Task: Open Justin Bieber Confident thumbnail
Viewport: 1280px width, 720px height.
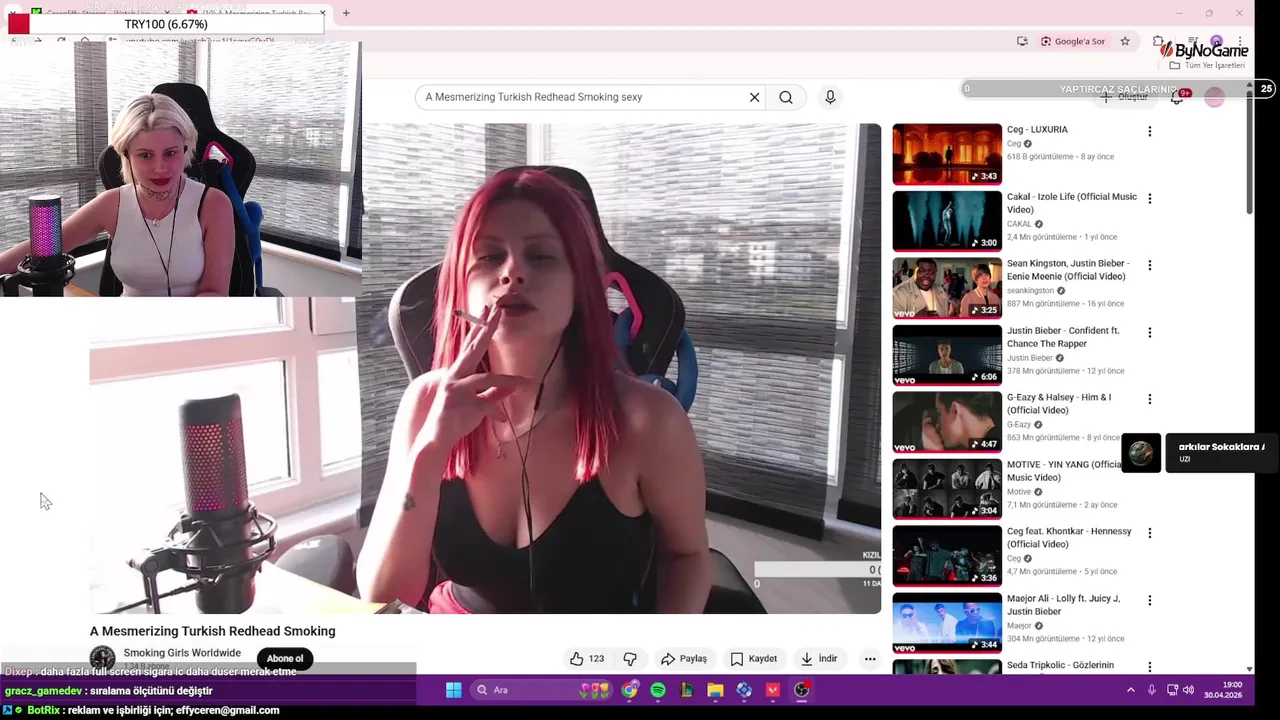Action: 947,355
